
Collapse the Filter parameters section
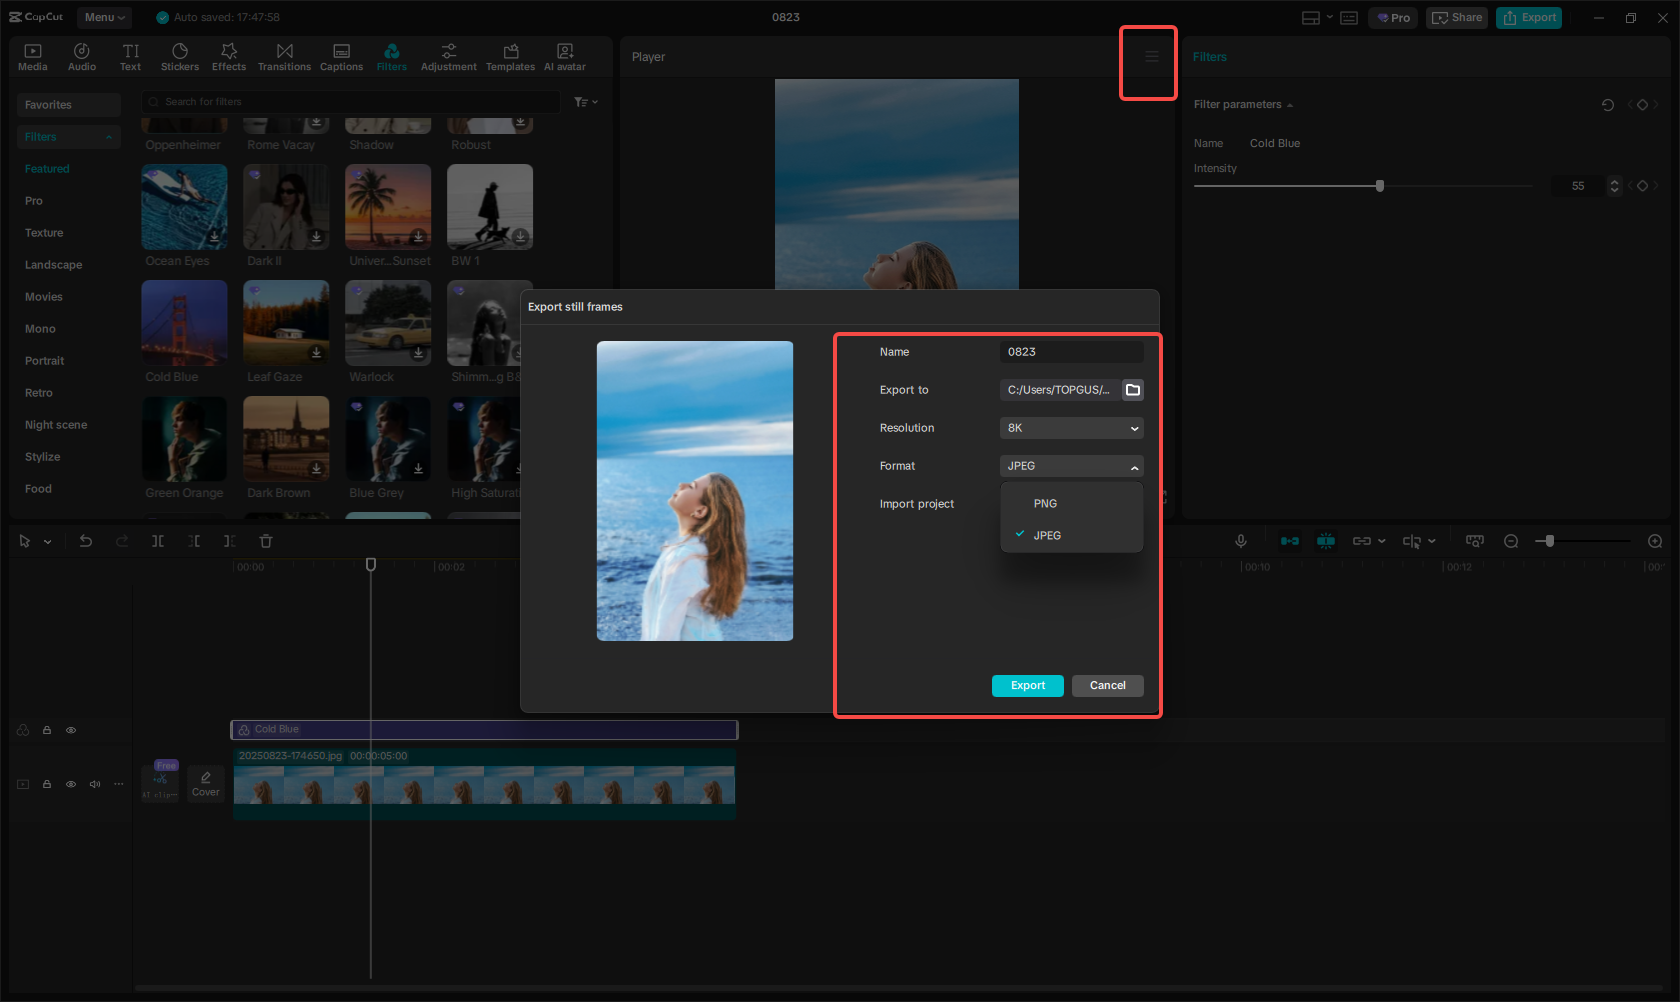[x=1290, y=104]
